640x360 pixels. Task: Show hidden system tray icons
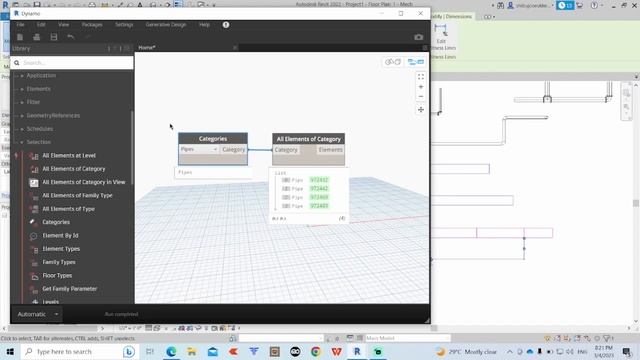pos(510,351)
